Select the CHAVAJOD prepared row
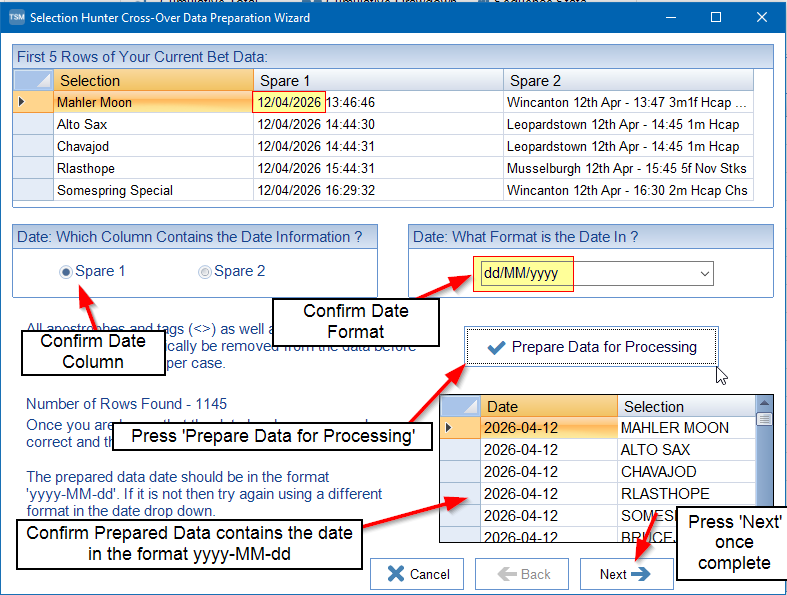Image resolution: width=787 pixels, height=595 pixels. click(x=686, y=472)
